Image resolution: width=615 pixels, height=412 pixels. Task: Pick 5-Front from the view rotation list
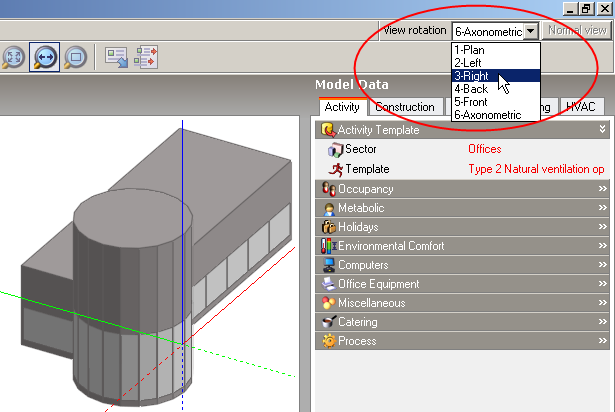point(474,101)
